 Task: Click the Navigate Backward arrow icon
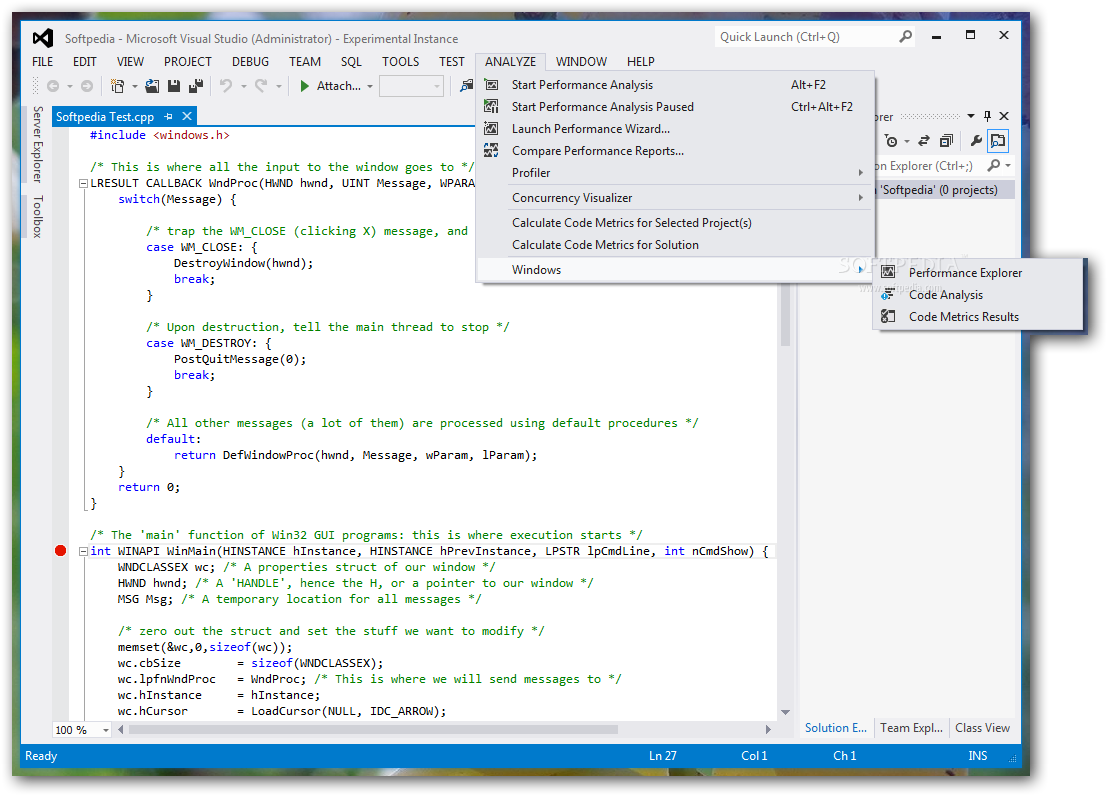(x=53, y=86)
